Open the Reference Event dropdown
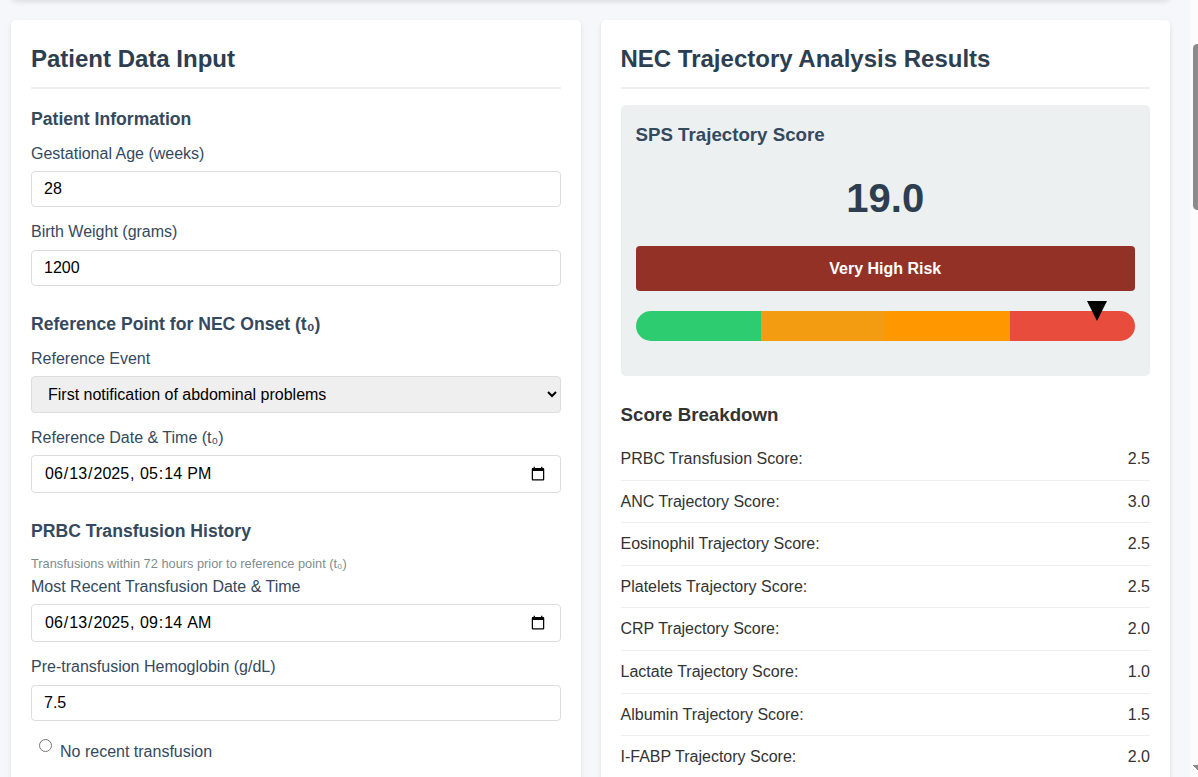The width and height of the screenshot is (1198, 777). [295, 394]
